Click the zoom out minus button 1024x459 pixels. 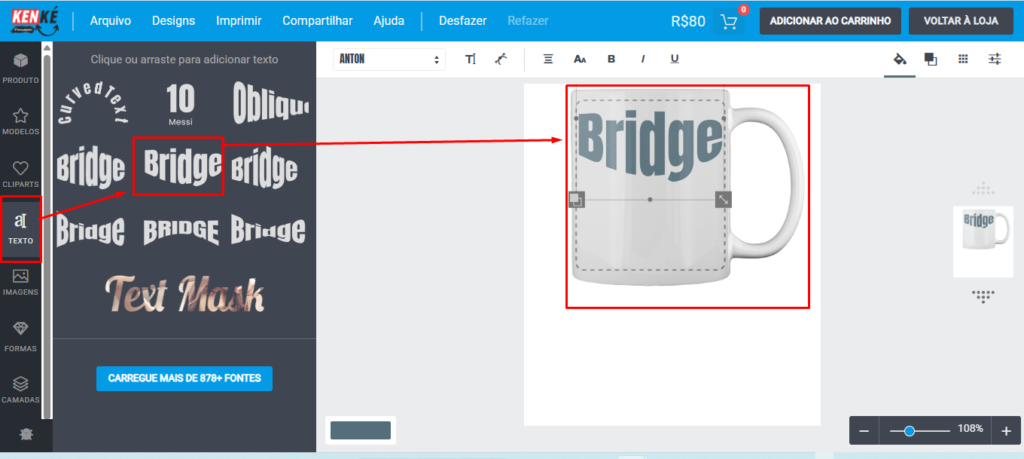coord(864,431)
